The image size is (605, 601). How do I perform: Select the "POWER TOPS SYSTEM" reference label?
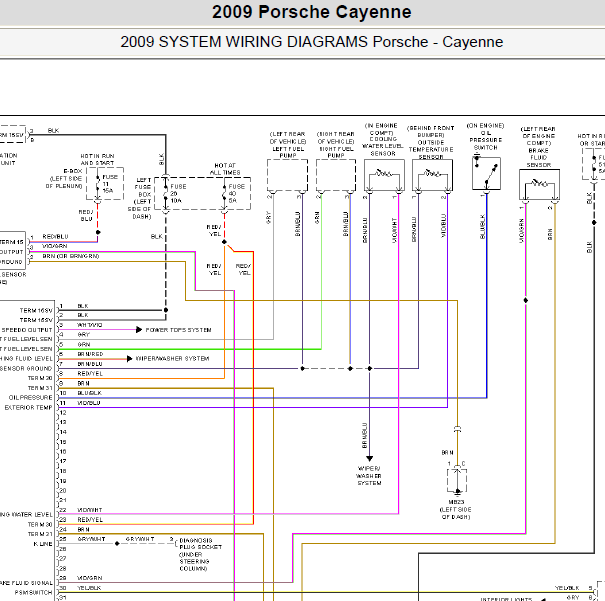pos(178,330)
